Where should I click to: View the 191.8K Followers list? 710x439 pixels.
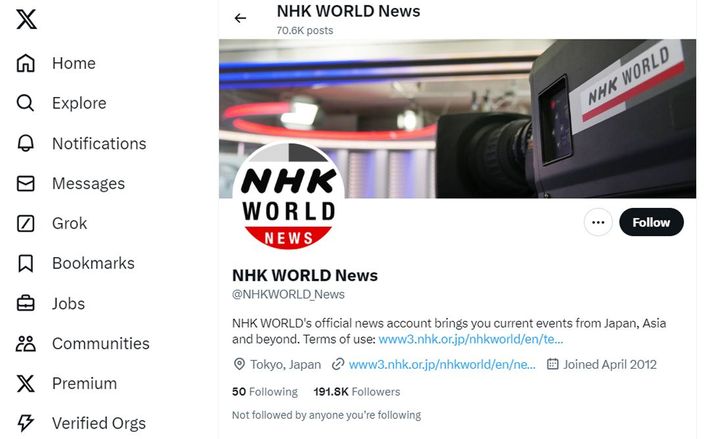(357, 391)
